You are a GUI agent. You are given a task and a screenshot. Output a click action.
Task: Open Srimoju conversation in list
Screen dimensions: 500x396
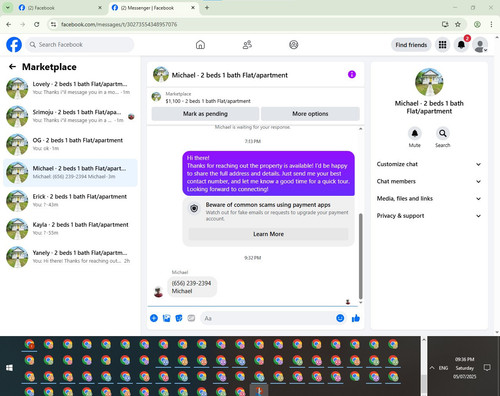70,116
